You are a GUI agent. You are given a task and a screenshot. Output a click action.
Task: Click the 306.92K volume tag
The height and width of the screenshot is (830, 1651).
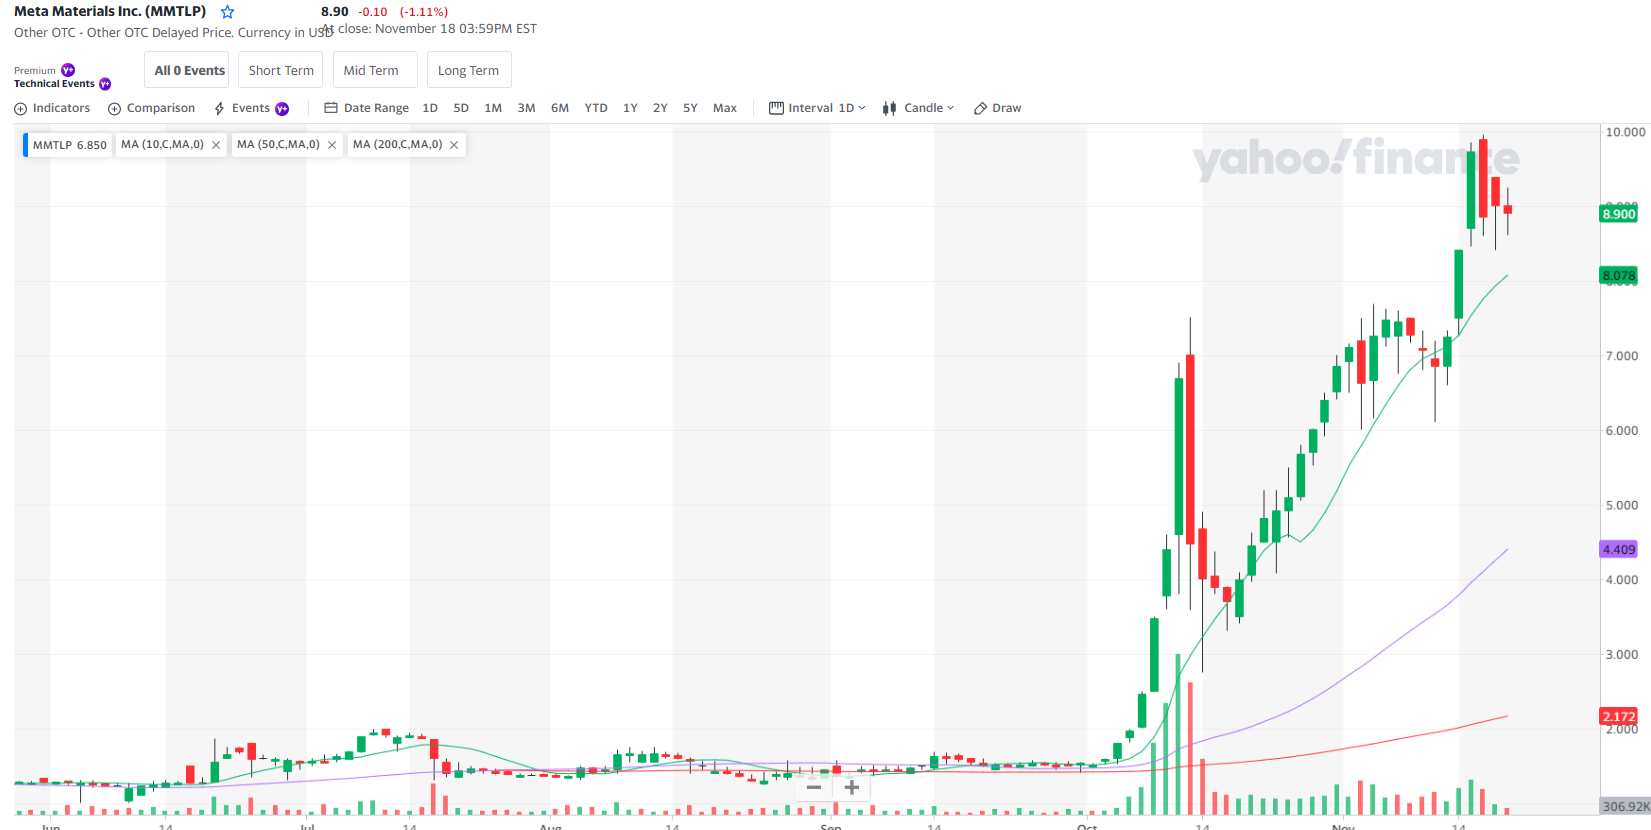[x=1625, y=806]
